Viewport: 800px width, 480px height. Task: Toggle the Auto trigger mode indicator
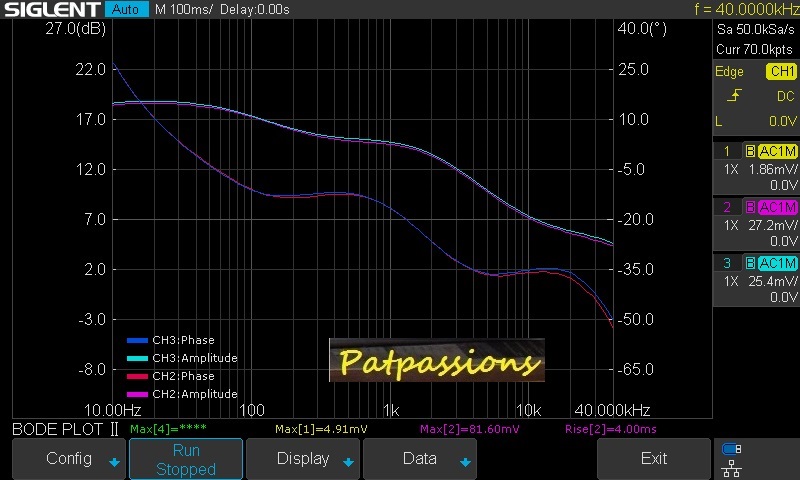tap(125, 9)
